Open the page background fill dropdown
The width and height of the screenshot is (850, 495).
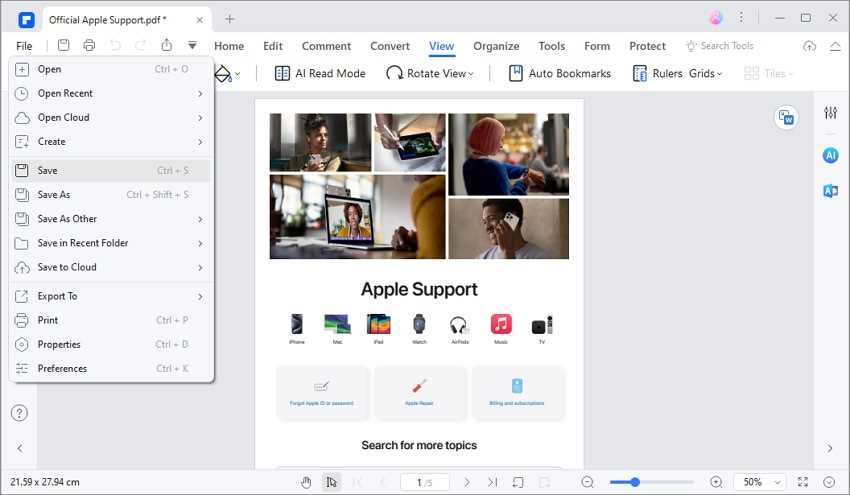[x=228, y=73]
